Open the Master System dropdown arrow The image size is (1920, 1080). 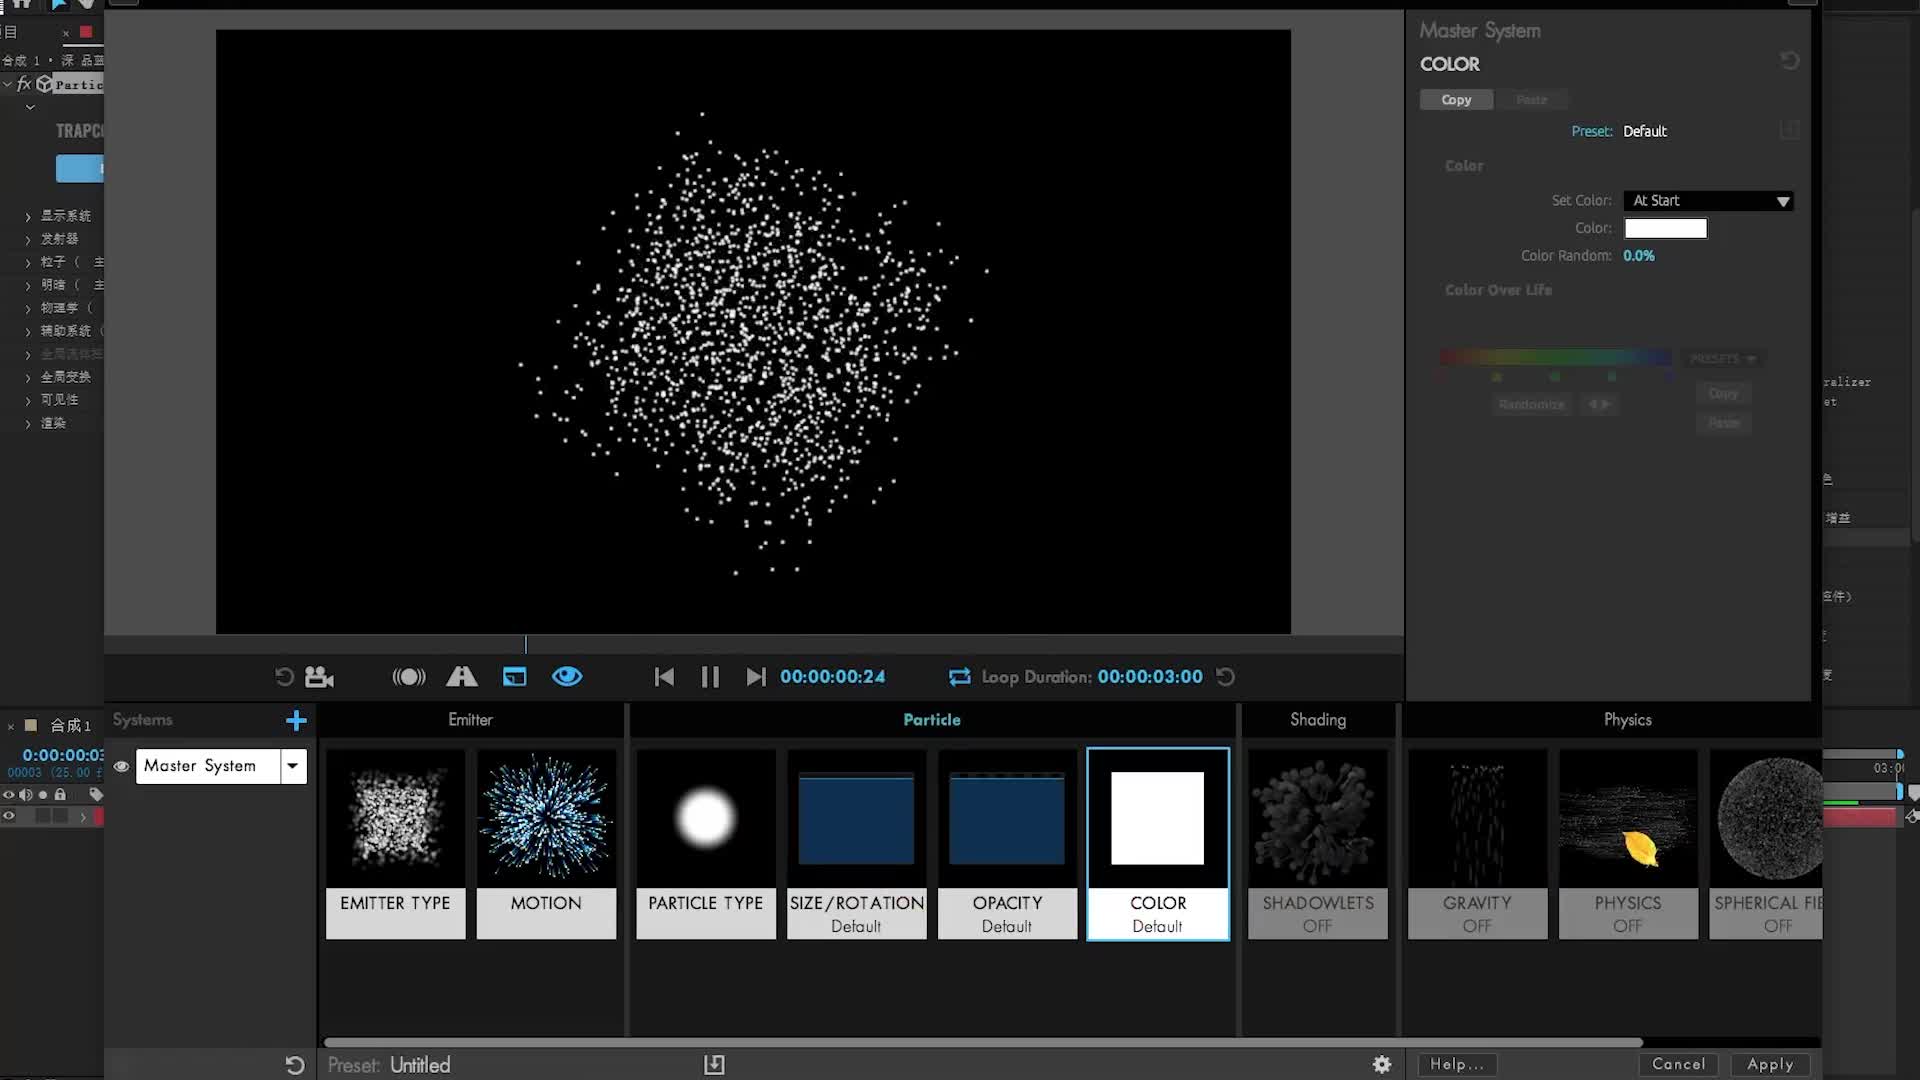tap(293, 766)
